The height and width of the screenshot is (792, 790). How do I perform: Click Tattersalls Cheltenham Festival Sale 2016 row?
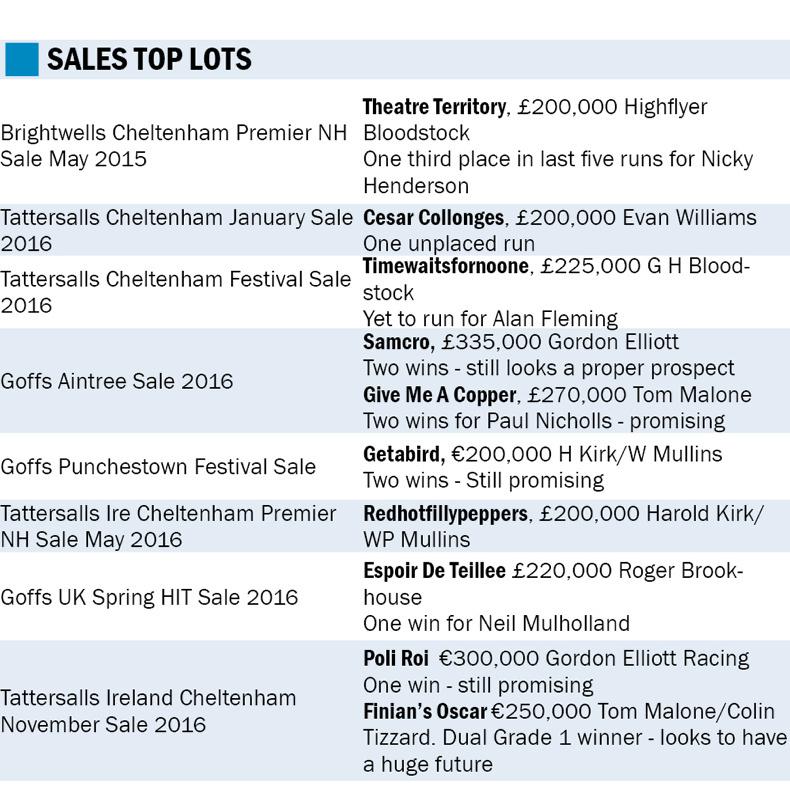click(x=176, y=292)
